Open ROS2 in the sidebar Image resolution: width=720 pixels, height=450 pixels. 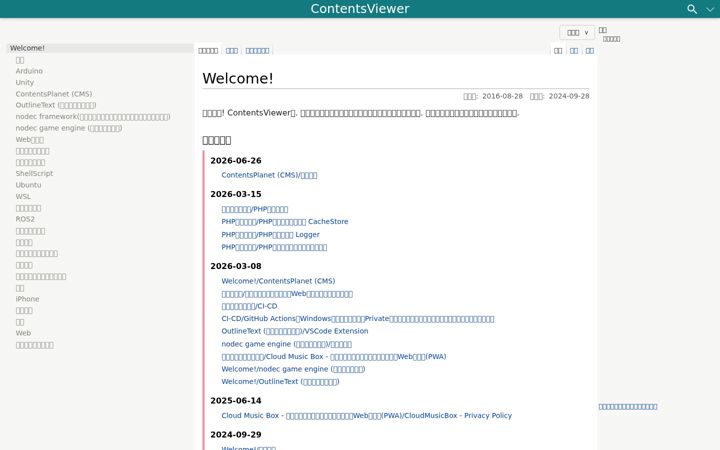[x=25, y=219]
